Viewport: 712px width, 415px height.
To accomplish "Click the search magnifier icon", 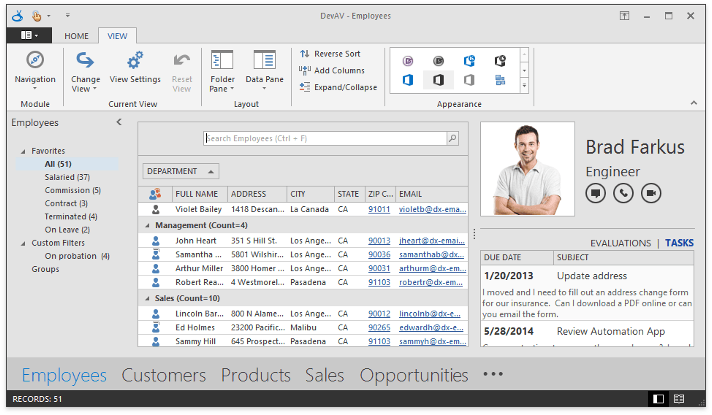I will point(452,138).
